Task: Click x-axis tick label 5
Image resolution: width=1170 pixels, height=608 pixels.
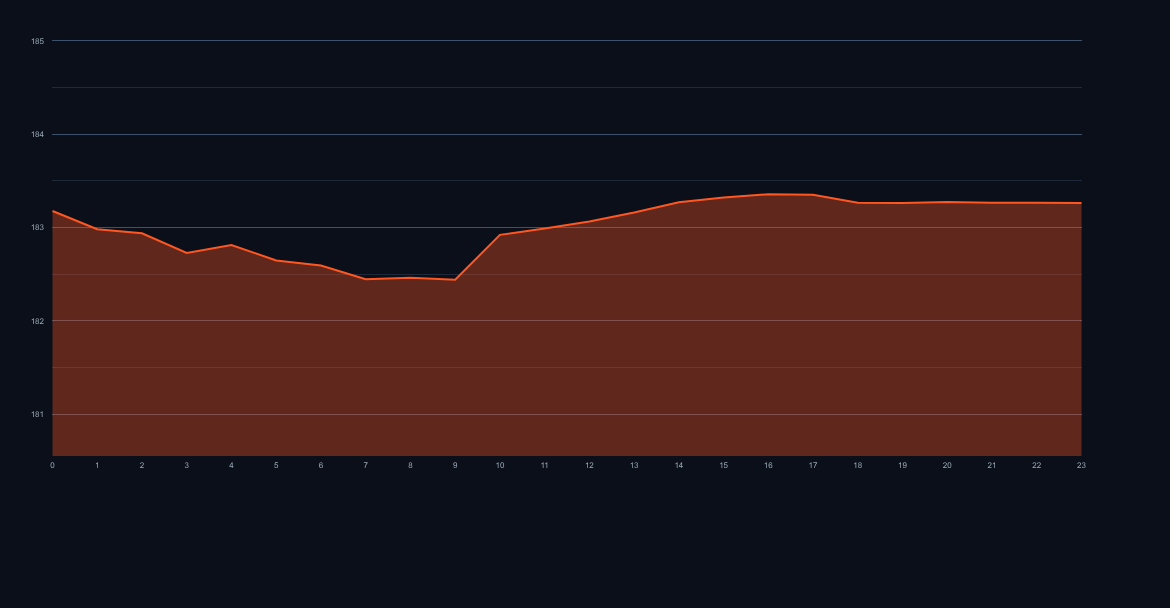Action: [x=276, y=466]
